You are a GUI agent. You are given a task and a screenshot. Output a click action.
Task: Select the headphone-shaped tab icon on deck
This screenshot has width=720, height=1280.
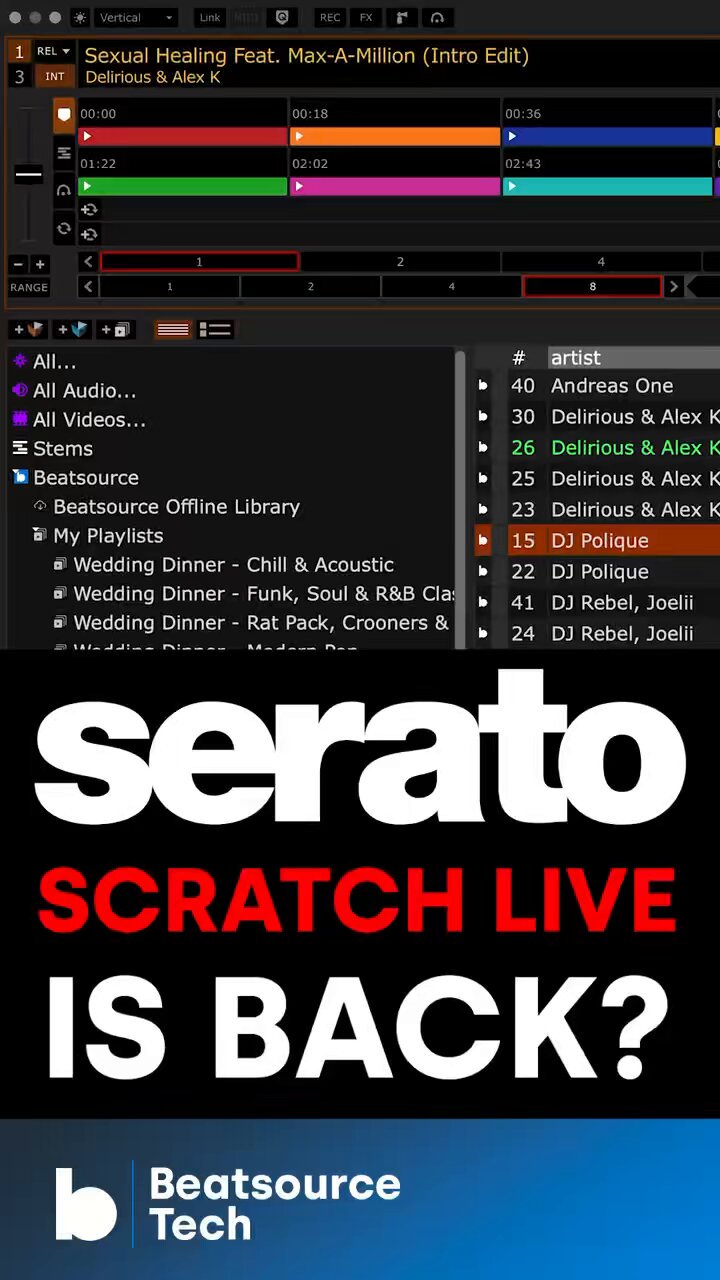64,190
